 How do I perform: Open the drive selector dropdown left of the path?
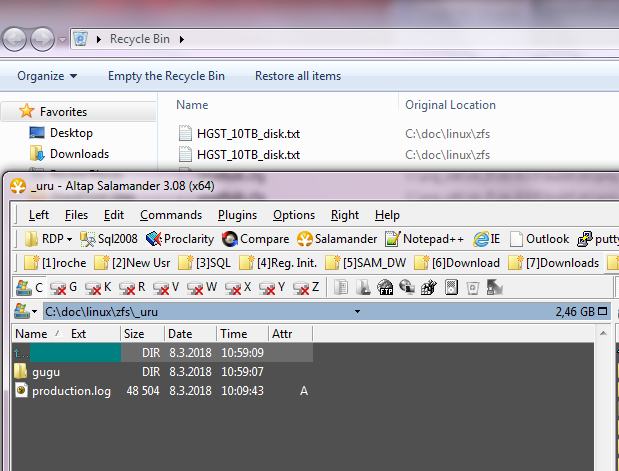pyautogui.click(x=26, y=311)
